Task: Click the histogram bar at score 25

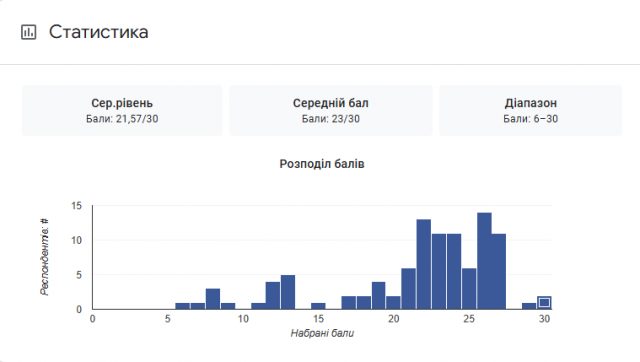Action: tap(469, 289)
